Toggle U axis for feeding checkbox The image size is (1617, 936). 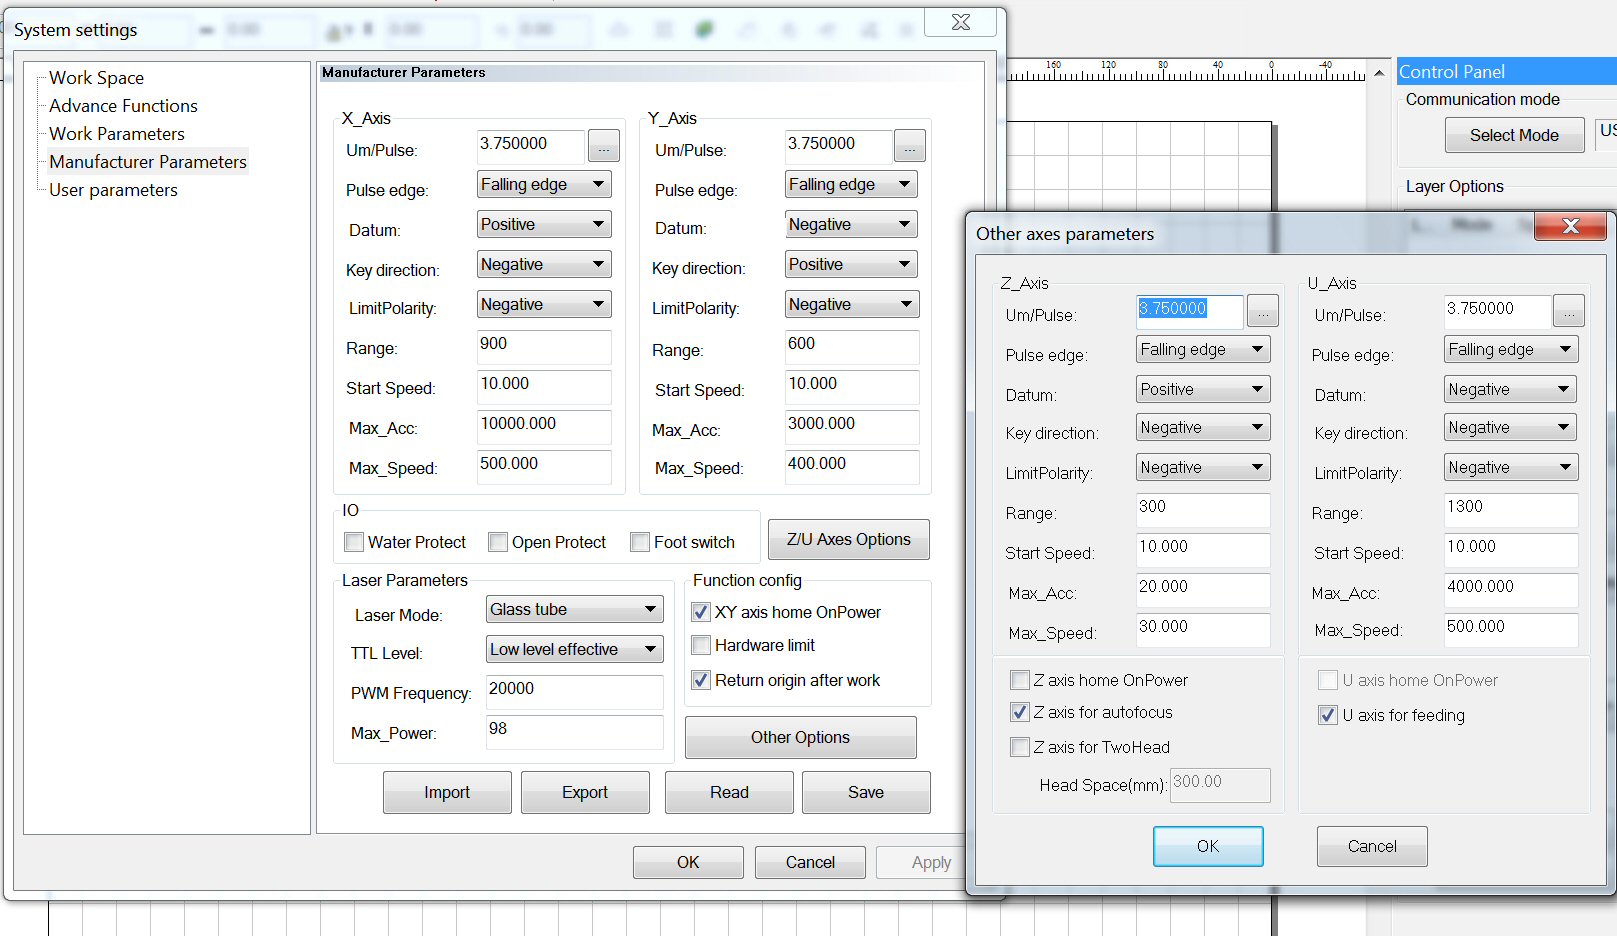pyautogui.click(x=1328, y=715)
